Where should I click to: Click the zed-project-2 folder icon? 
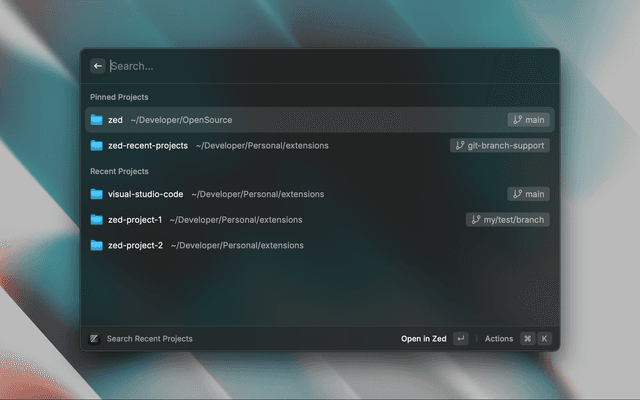pyautogui.click(x=97, y=245)
